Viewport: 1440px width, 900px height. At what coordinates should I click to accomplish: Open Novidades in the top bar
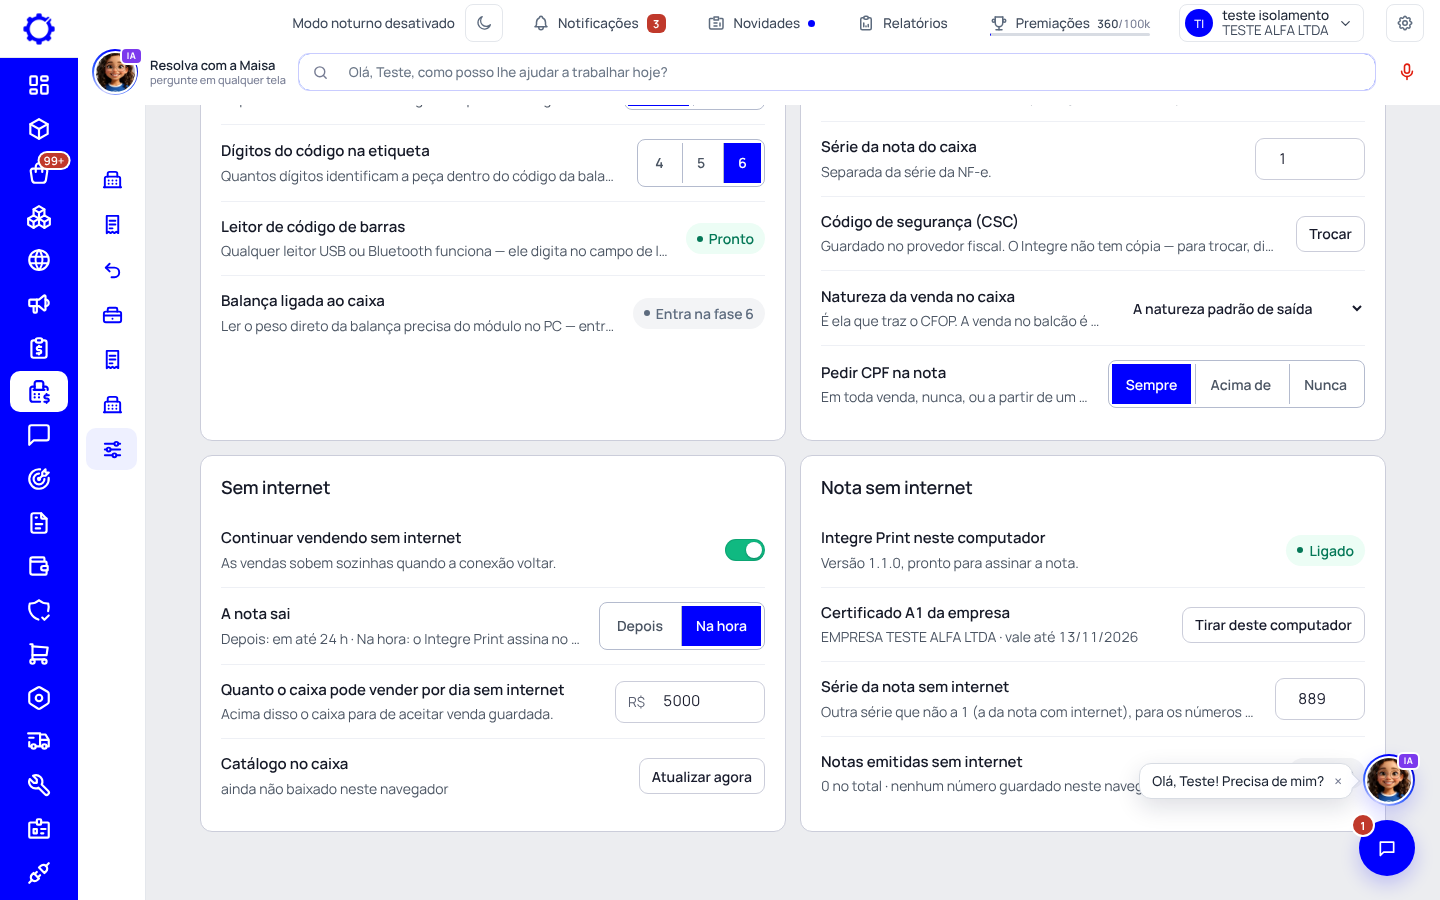point(762,23)
